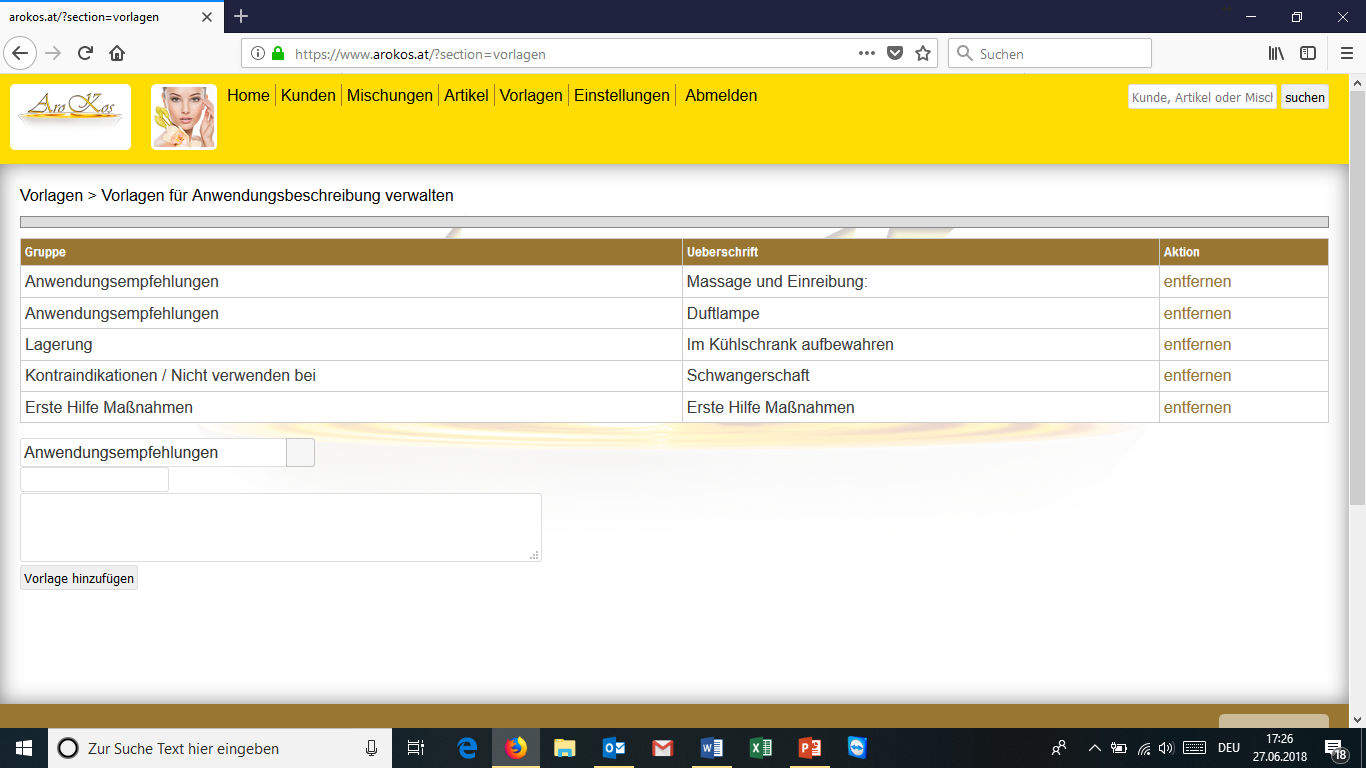Image resolution: width=1366 pixels, height=768 pixels.
Task: Click the microphone icon in Windows search
Action: pos(372,748)
